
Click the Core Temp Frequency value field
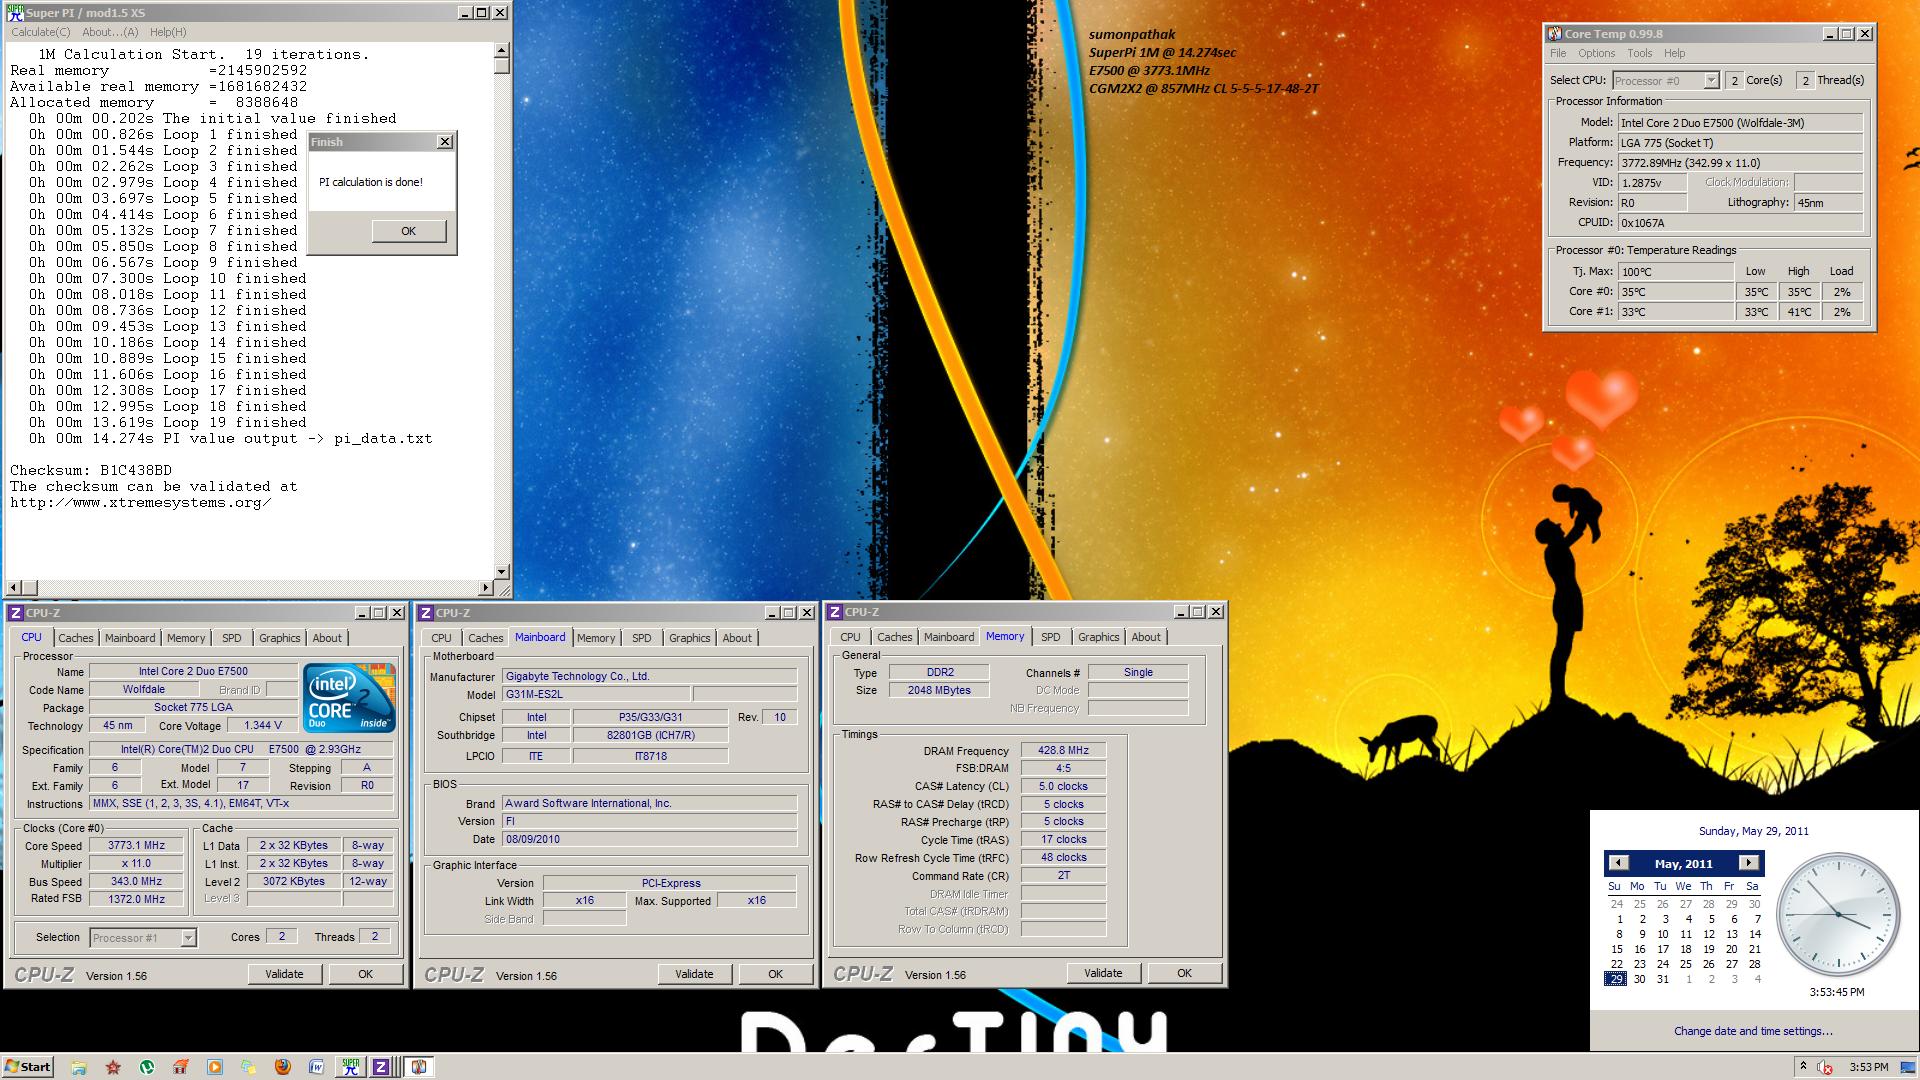1739,162
